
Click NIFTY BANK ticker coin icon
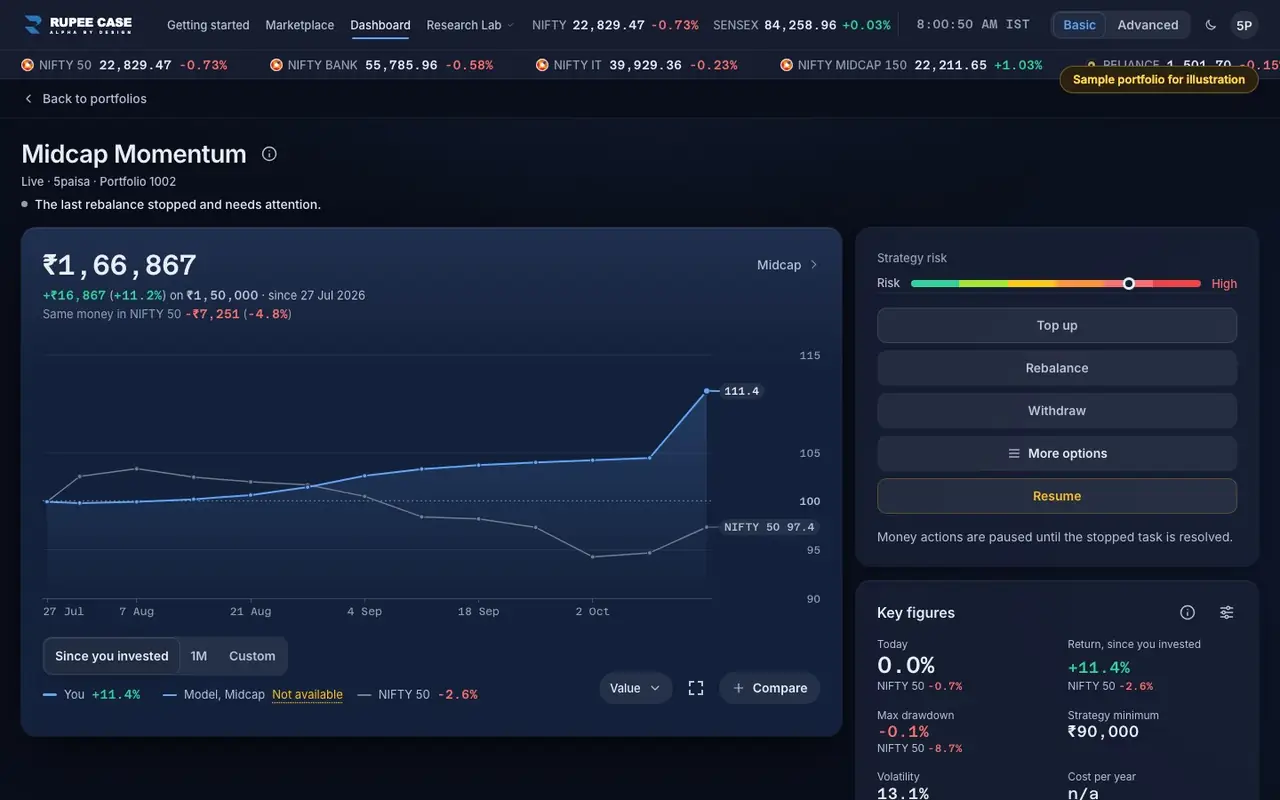point(276,65)
